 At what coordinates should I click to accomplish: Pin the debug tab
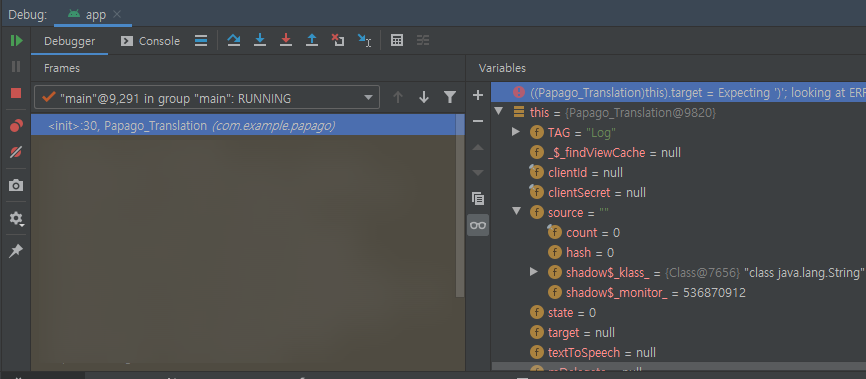tap(16, 251)
